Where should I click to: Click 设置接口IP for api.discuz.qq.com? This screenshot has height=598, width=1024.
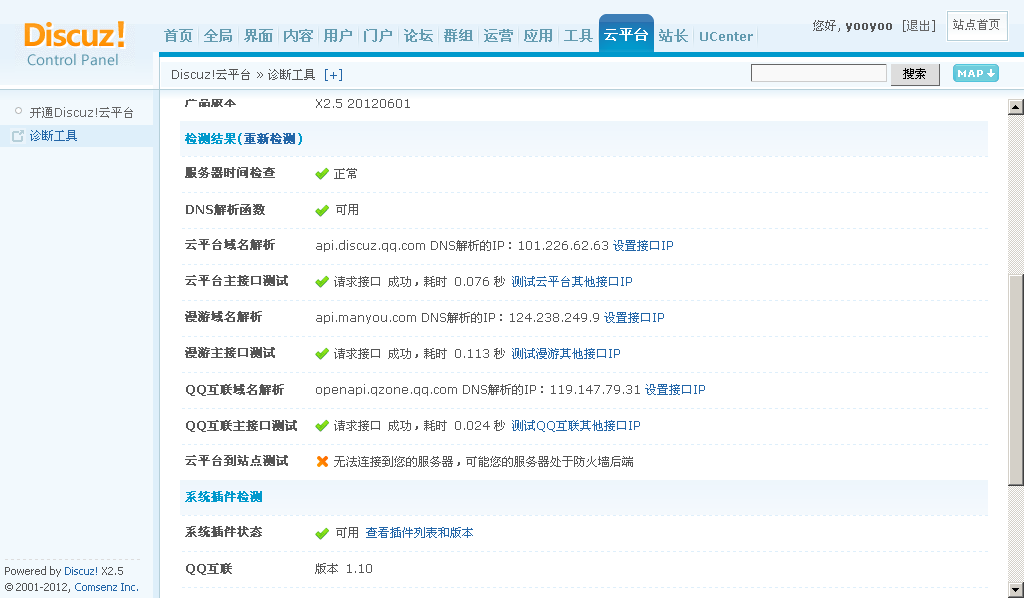pos(643,246)
